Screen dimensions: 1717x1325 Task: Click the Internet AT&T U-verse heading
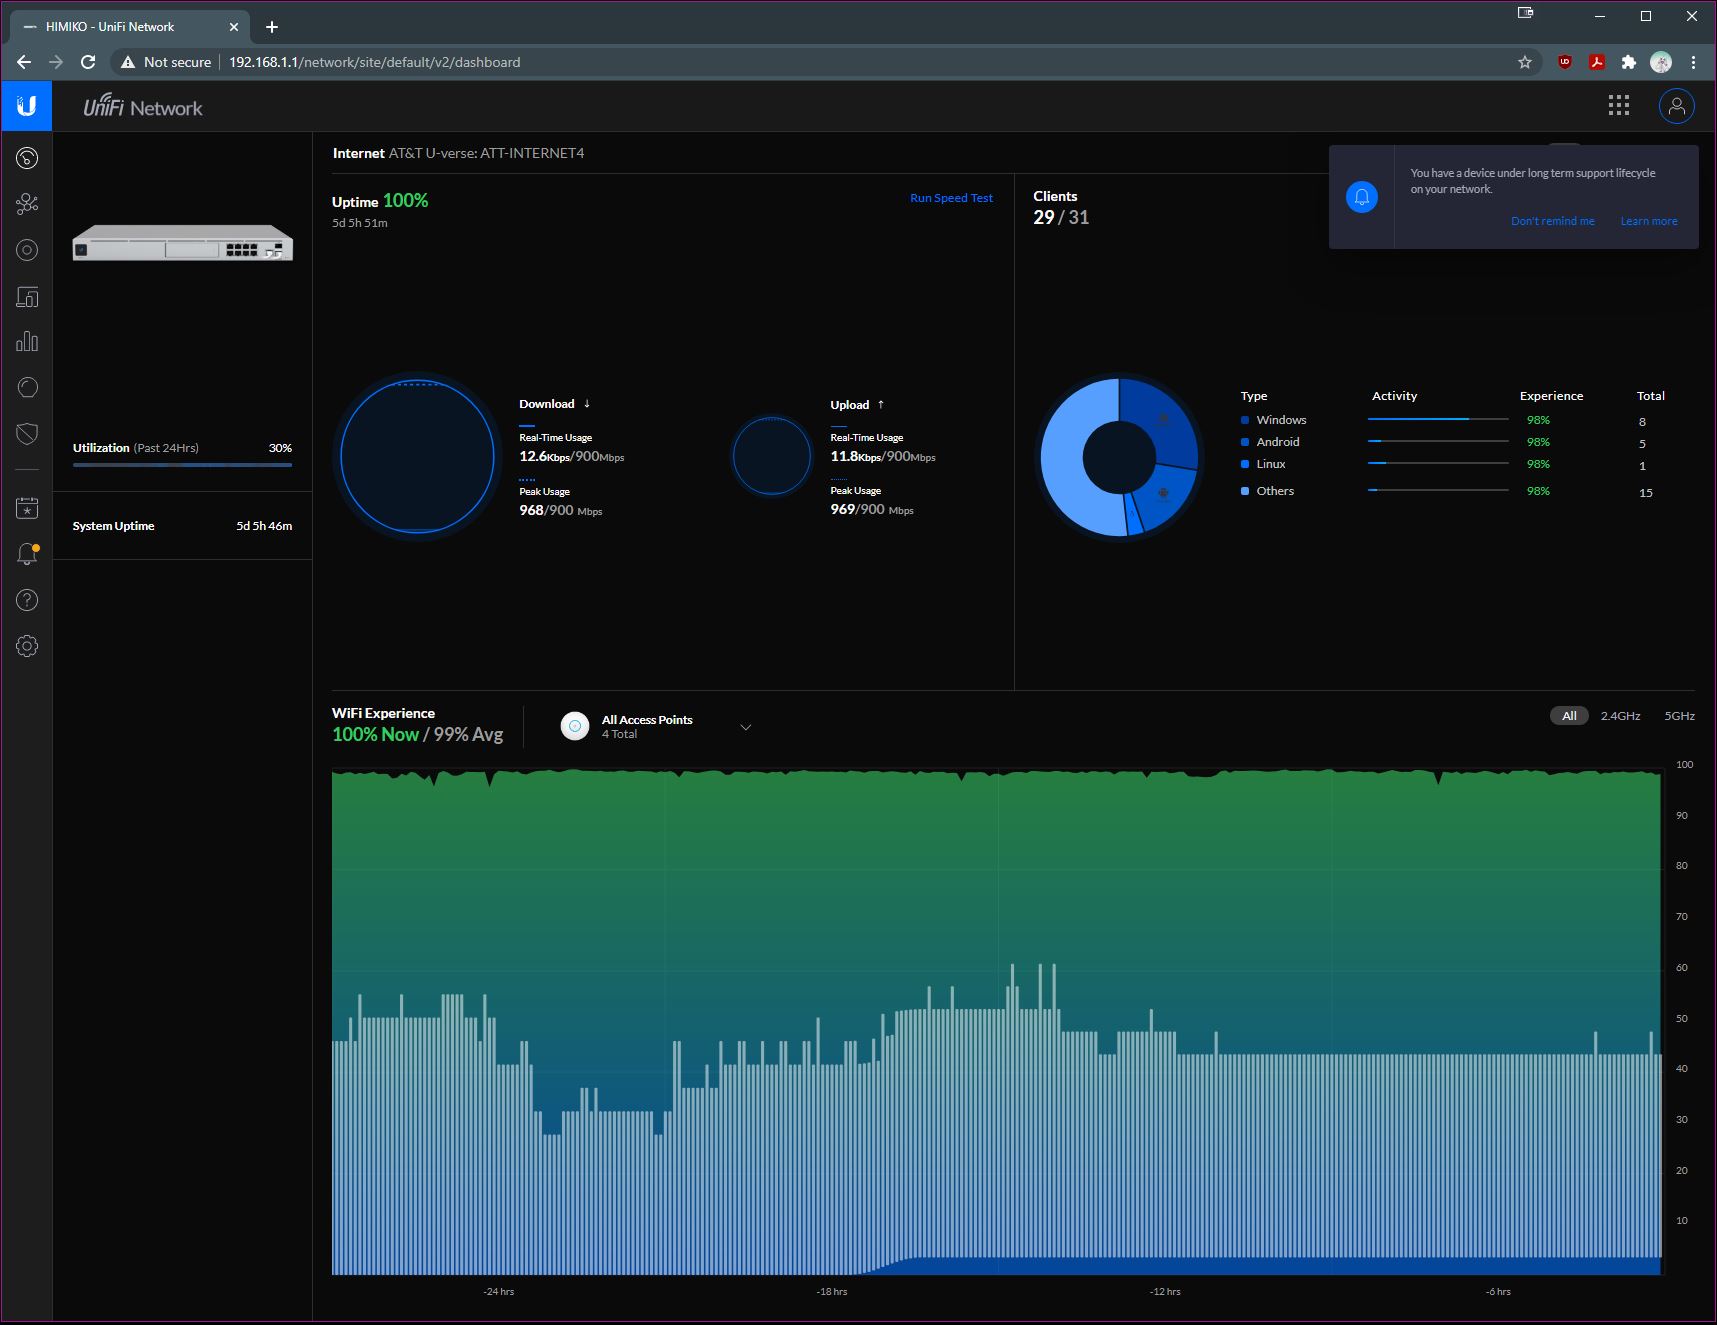(458, 153)
